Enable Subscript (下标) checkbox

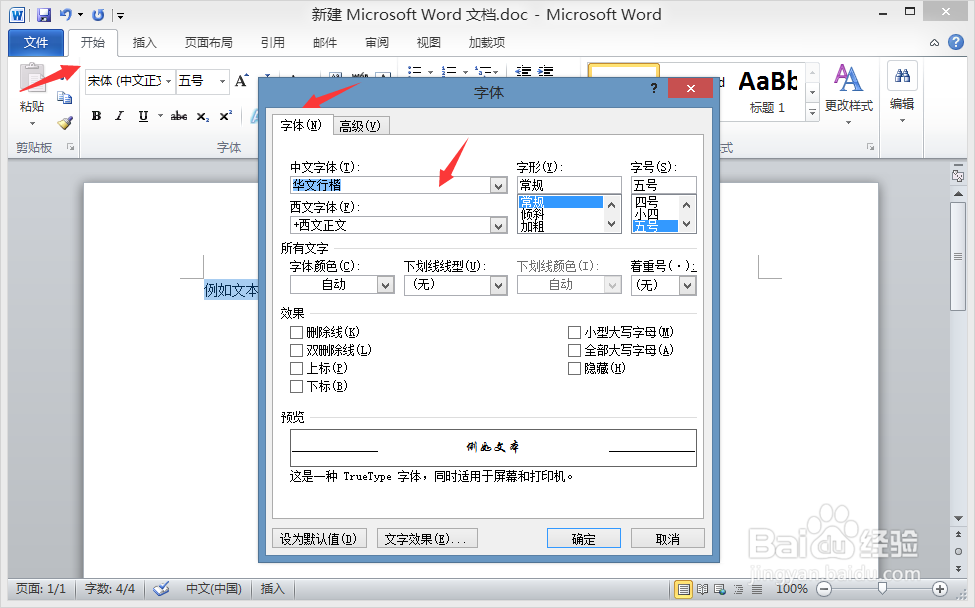point(297,387)
